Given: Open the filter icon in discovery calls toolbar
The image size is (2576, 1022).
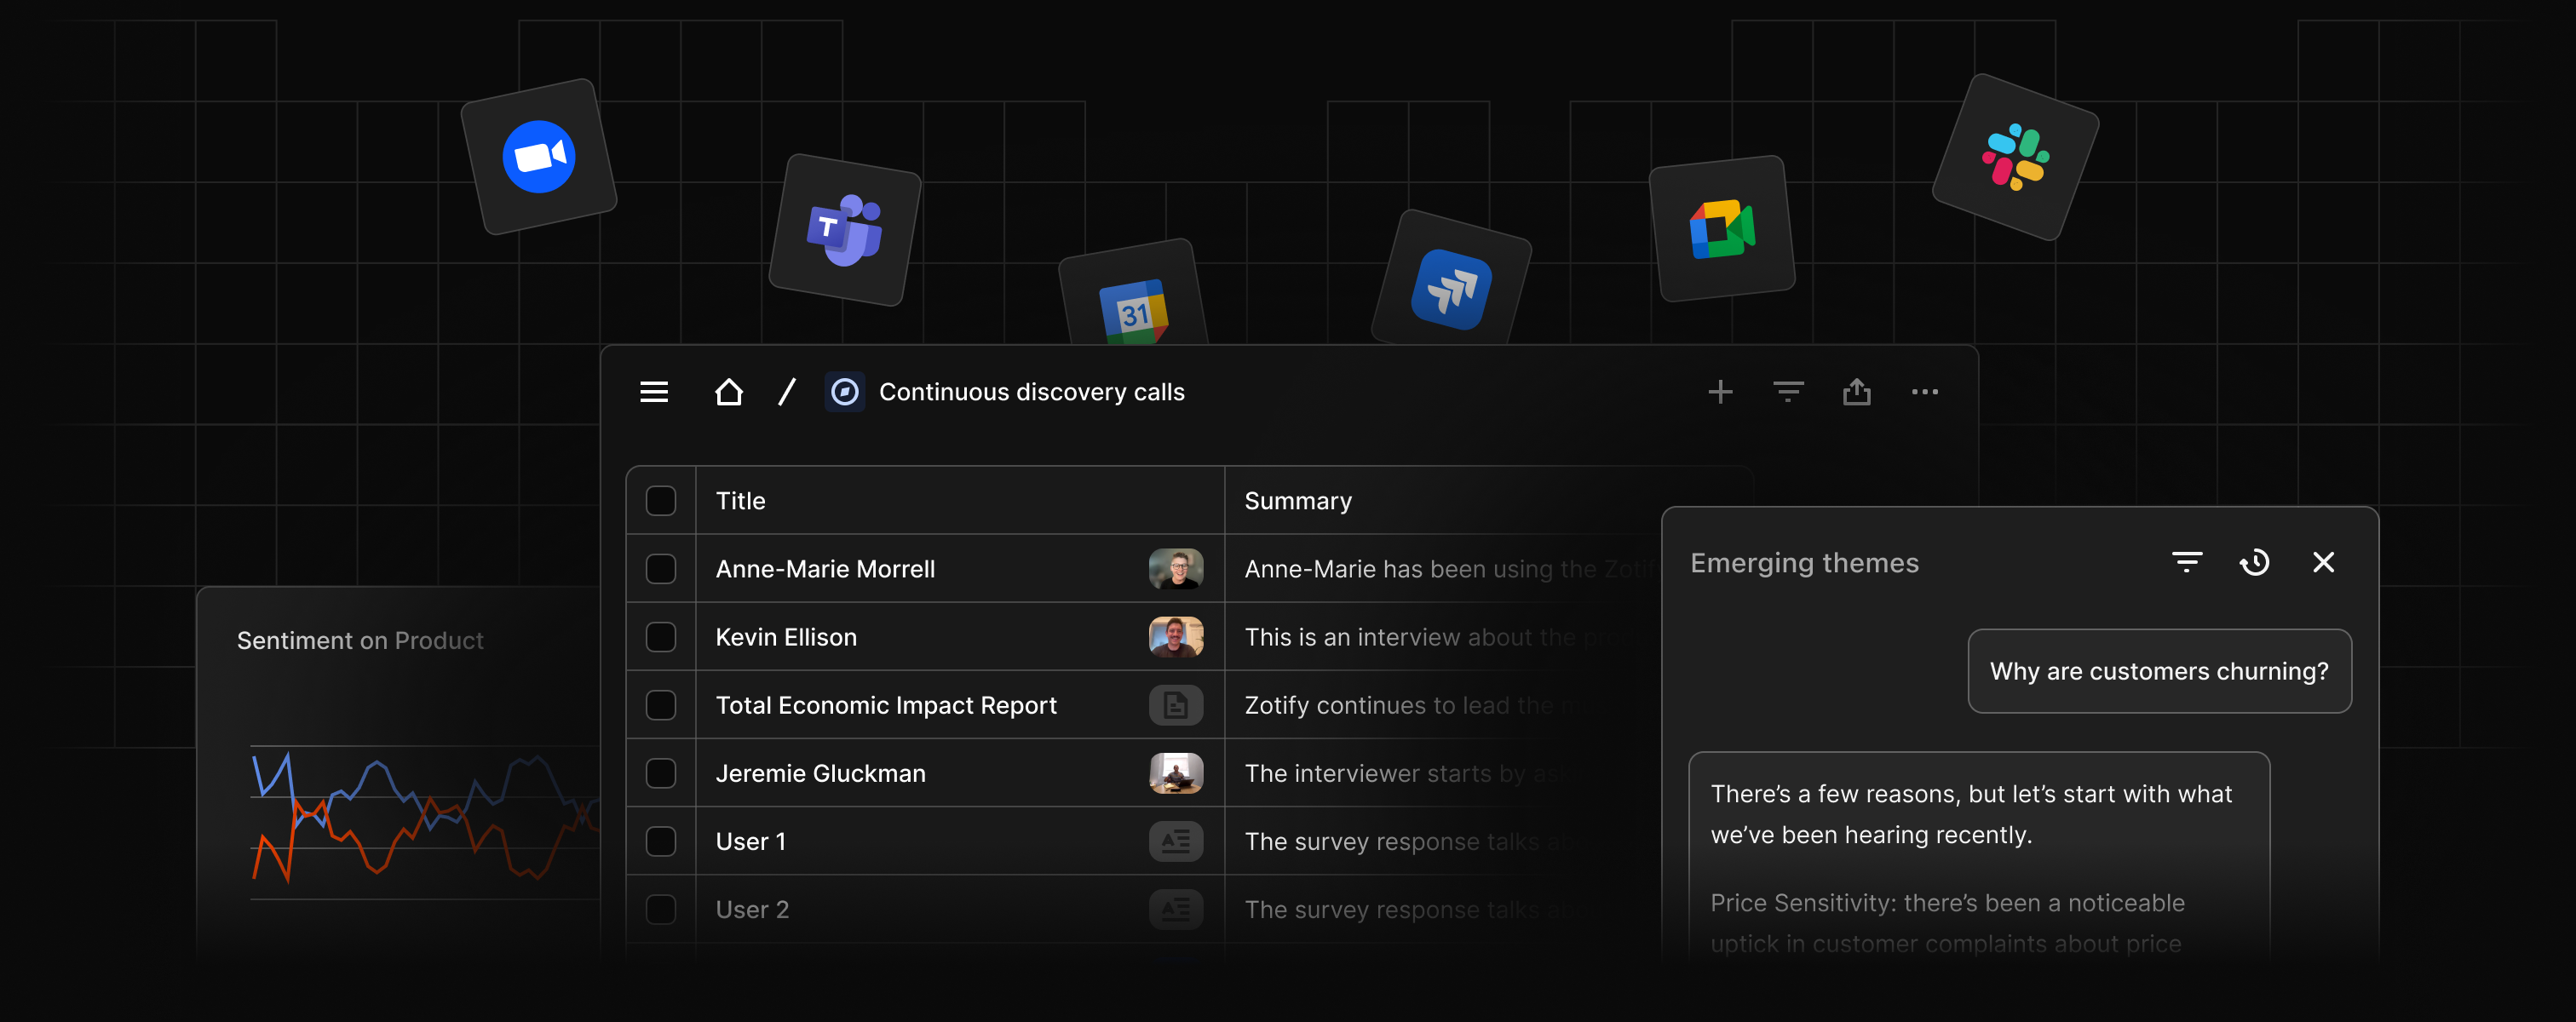Looking at the screenshot, I should pyautogui.click(x=1788, y=392).
